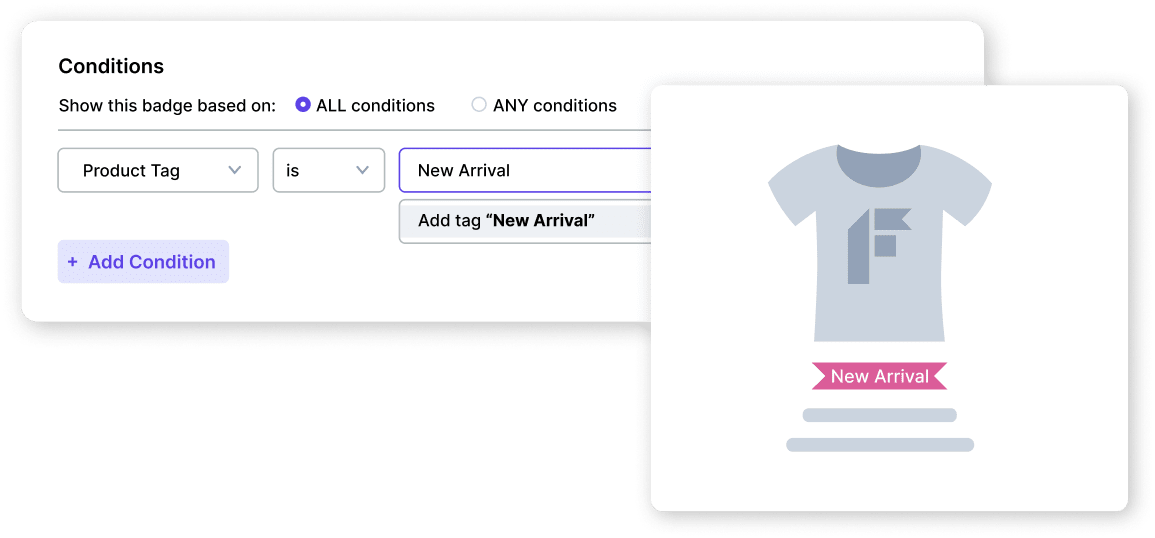The width and height of the screenshot is (1155, 538).
Task: Open the "is" operator dropdown
Action: [x=328, y=170]
